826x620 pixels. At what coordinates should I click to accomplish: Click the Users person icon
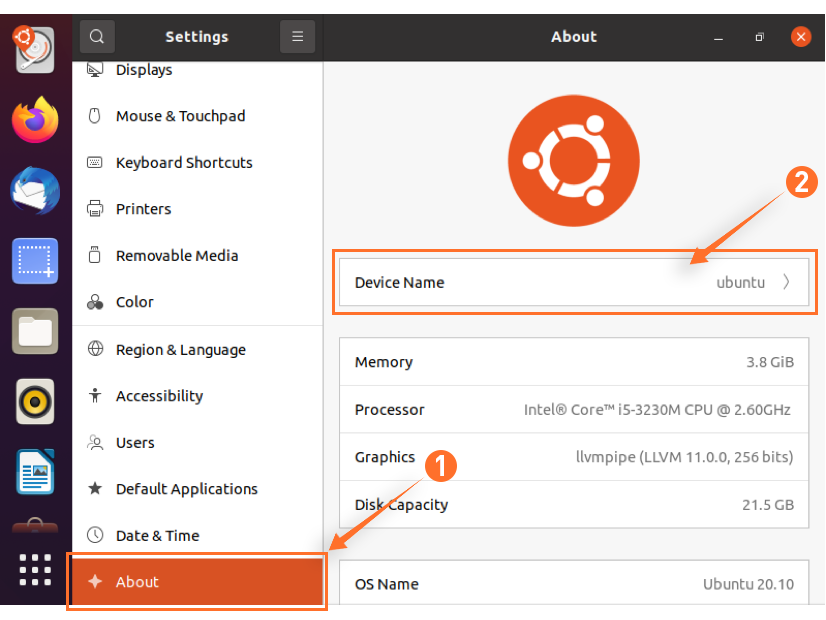[x=95, y=442]
